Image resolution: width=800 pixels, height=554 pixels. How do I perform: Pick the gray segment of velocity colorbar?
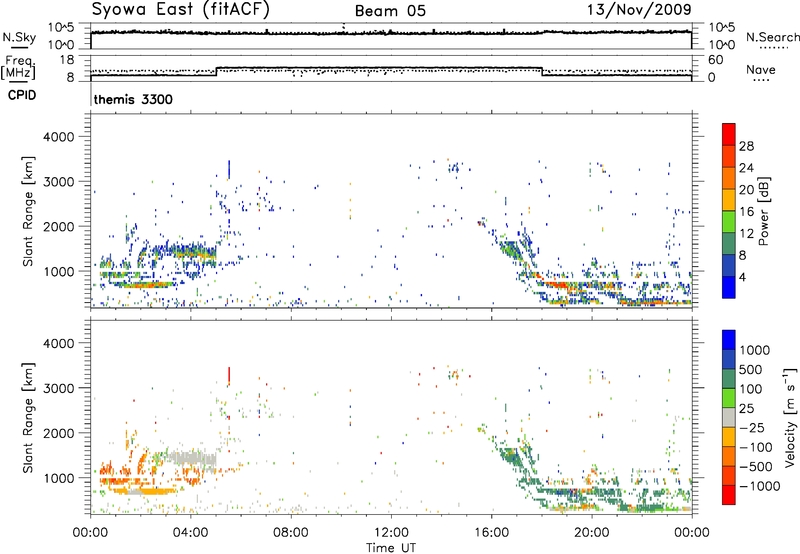click(x=729, y=417)
